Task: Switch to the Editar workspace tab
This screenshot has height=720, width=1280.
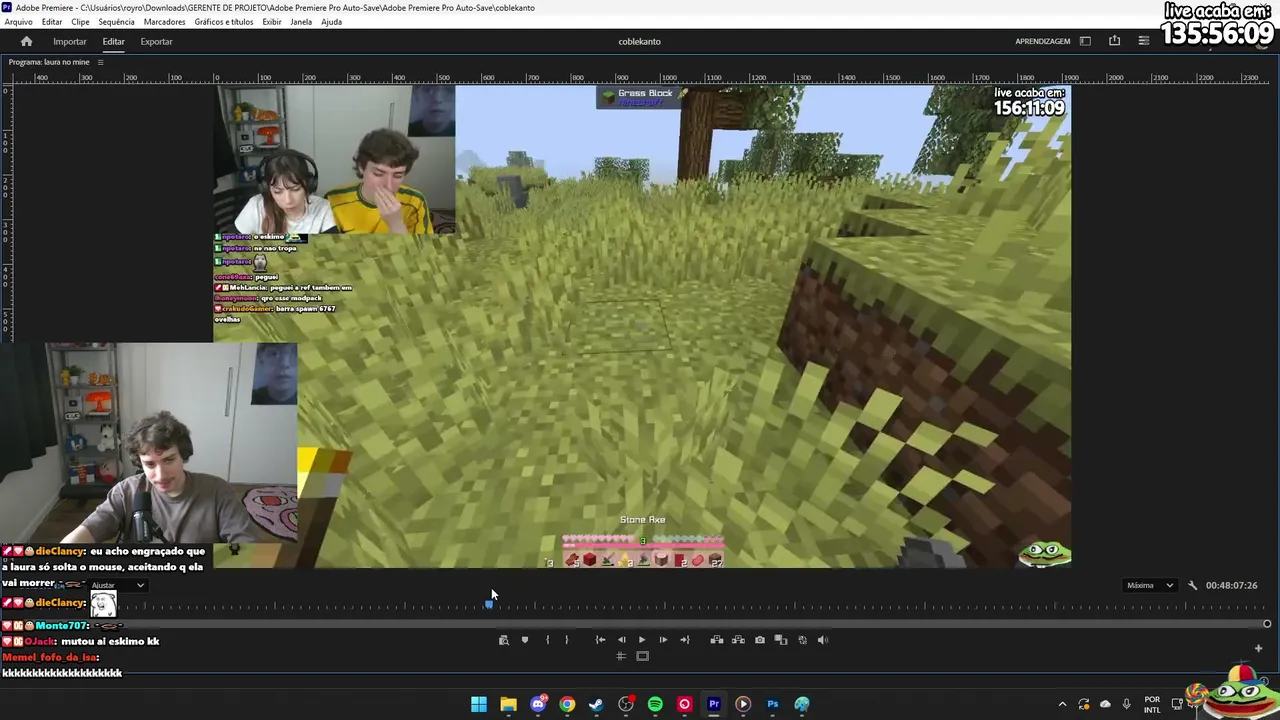Action: [113, 41]
